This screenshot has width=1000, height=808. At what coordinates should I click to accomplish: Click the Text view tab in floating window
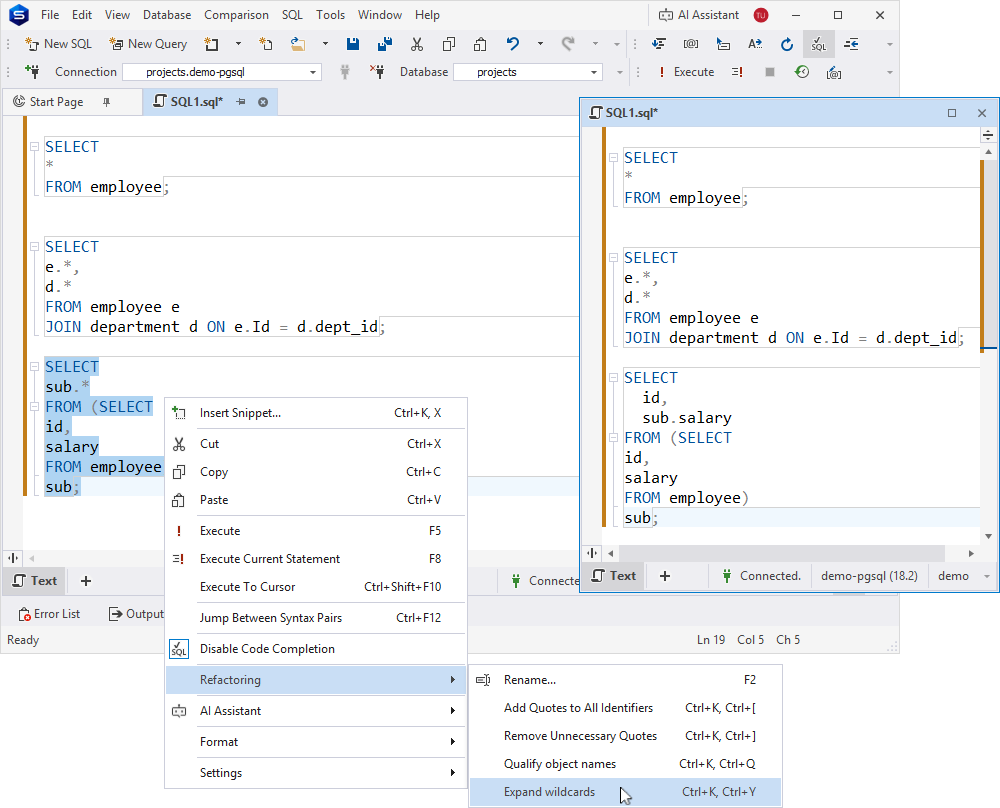[614, 576]
